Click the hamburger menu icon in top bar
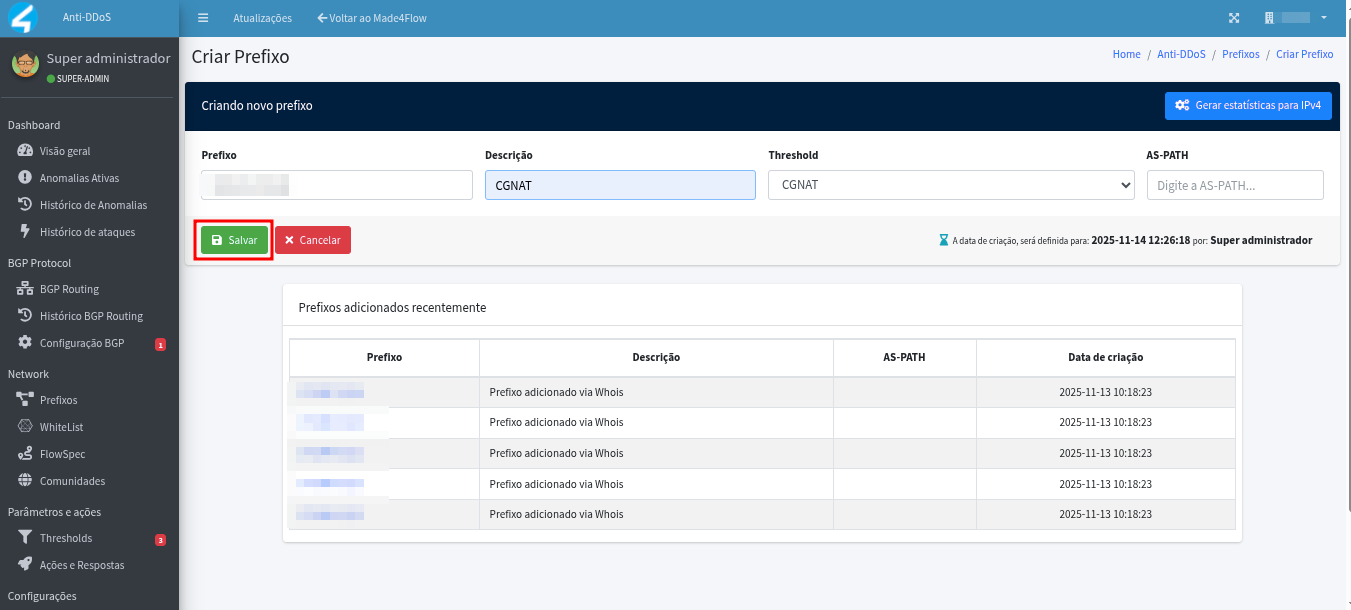This screenshot has width=1351, height=610. (203, 18)
